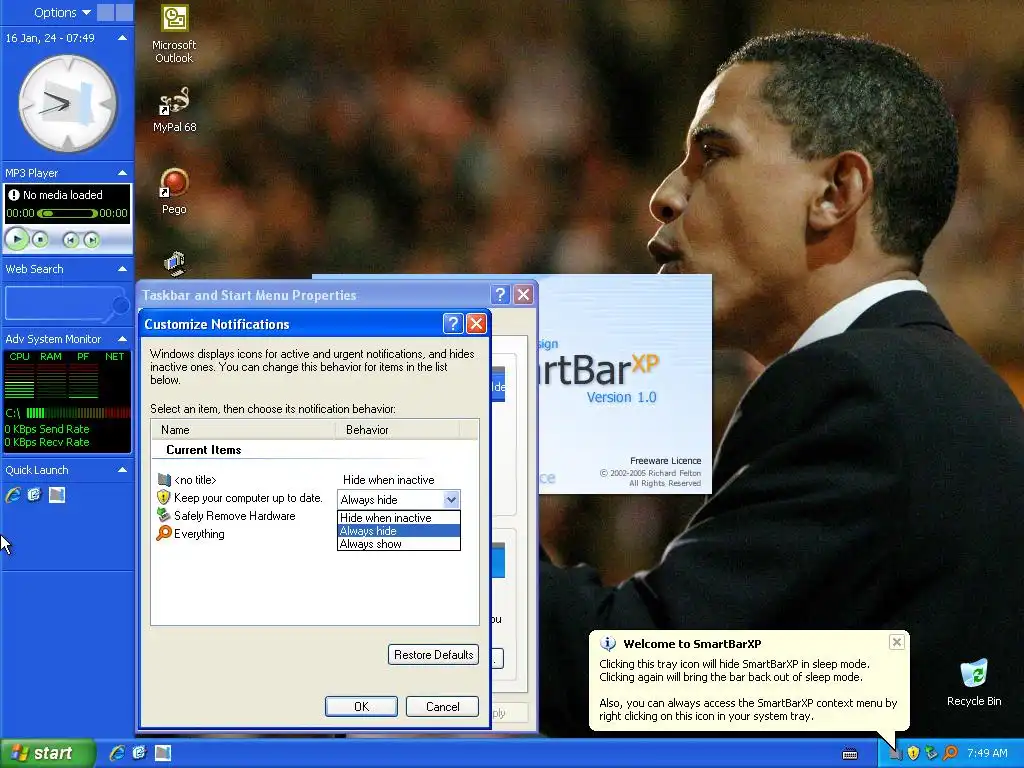Click Help button in Customize Notifications title bar
The width and height of the screenshot is (1024, 768).
(x=453, y=324)
